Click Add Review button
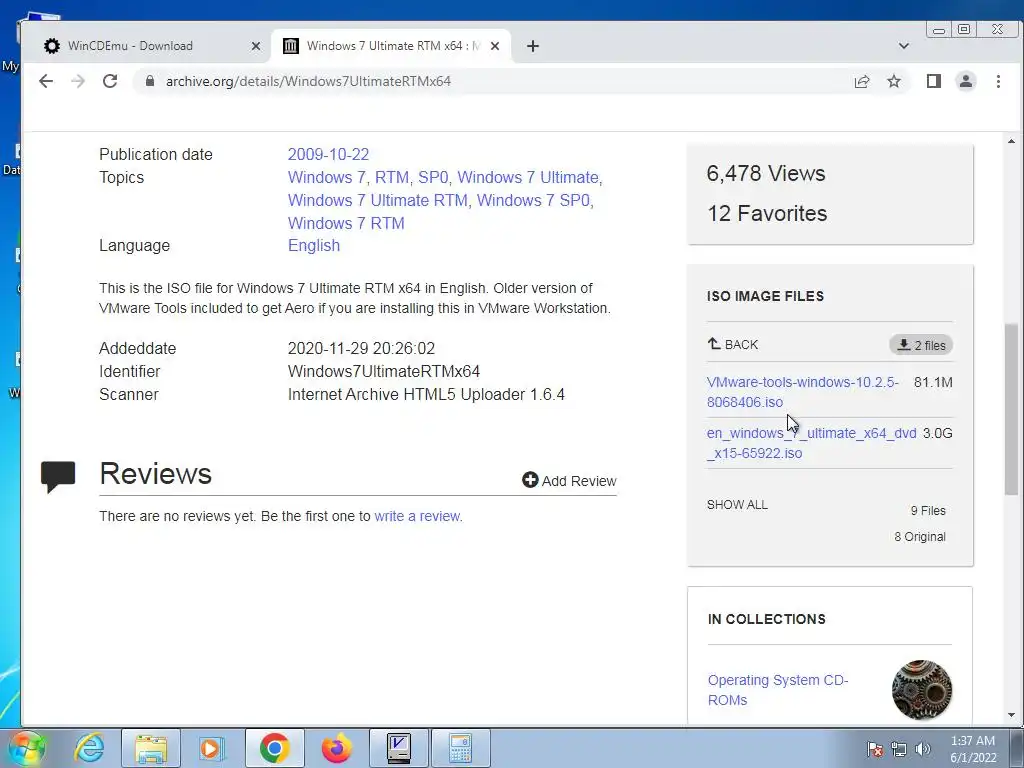Viewport: 1024px width, 768px height. [569, 481]
